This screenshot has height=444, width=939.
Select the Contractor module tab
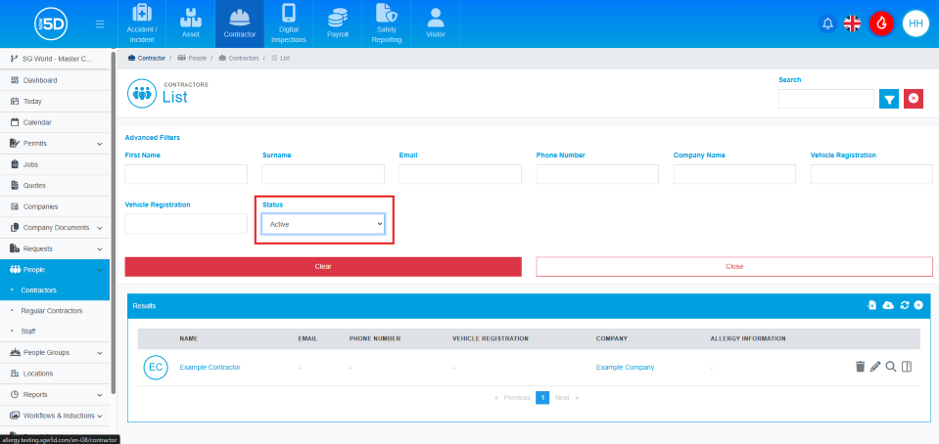(240, 24)
